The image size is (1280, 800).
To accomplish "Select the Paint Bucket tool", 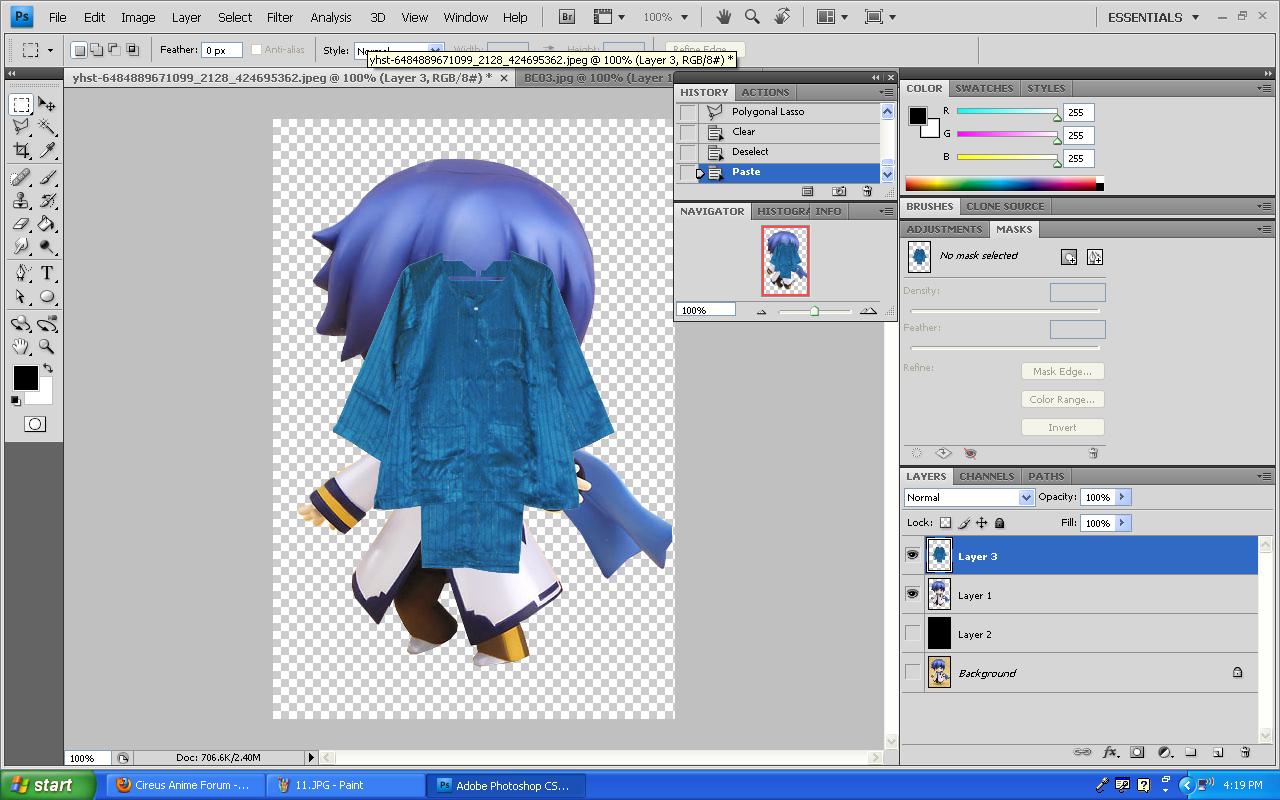I will click(x=47, y=224).
